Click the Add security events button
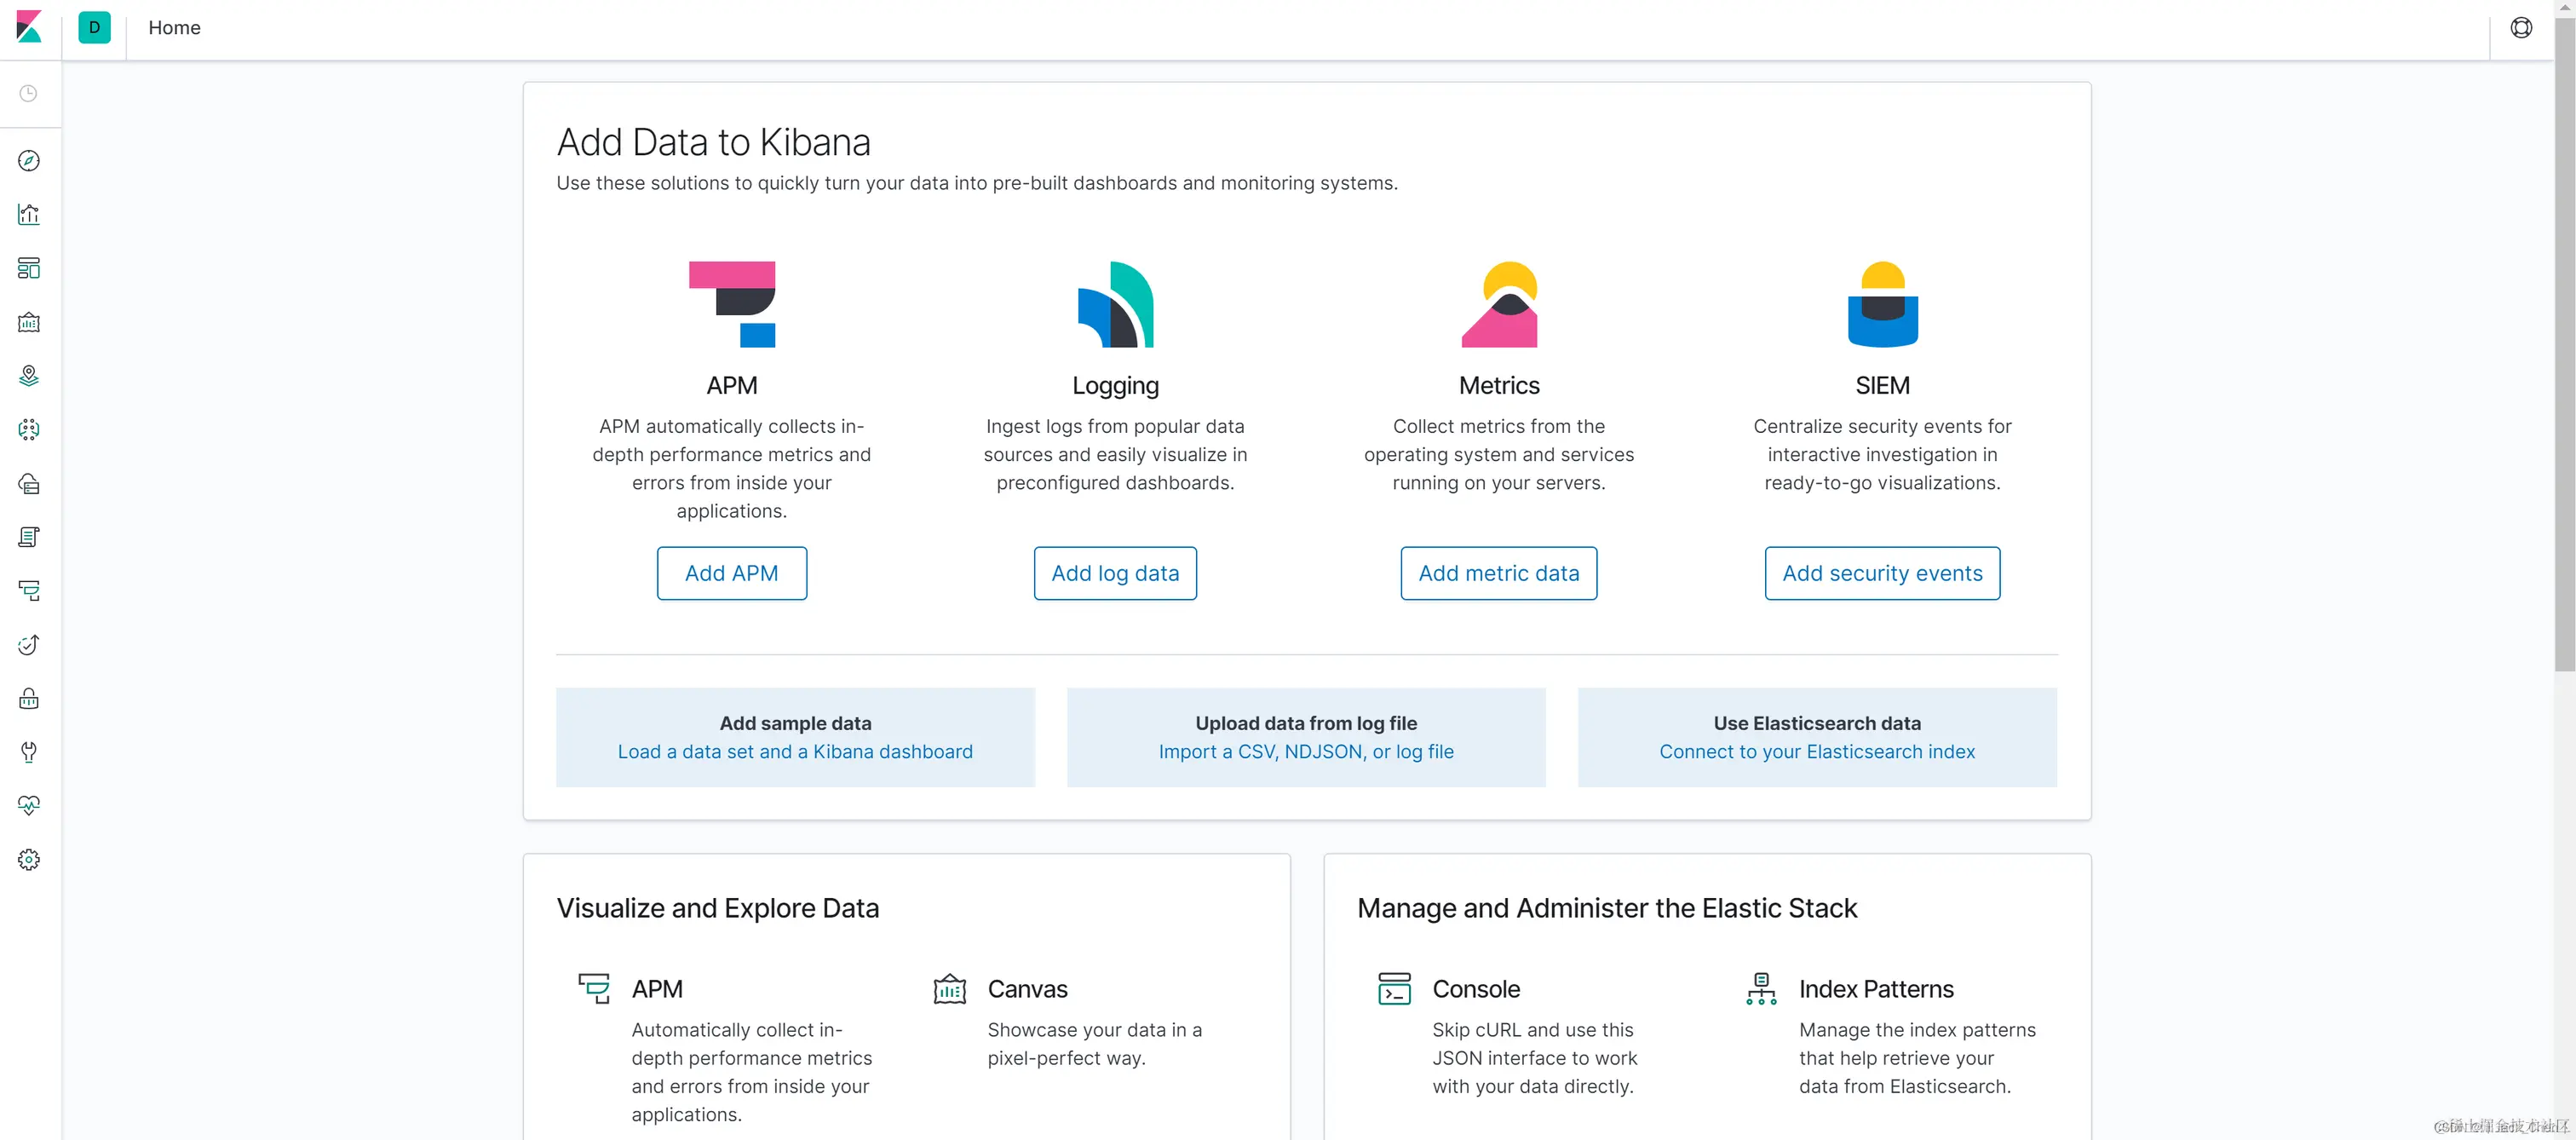The image size is (2576, 1140). tap(1881, 573)
